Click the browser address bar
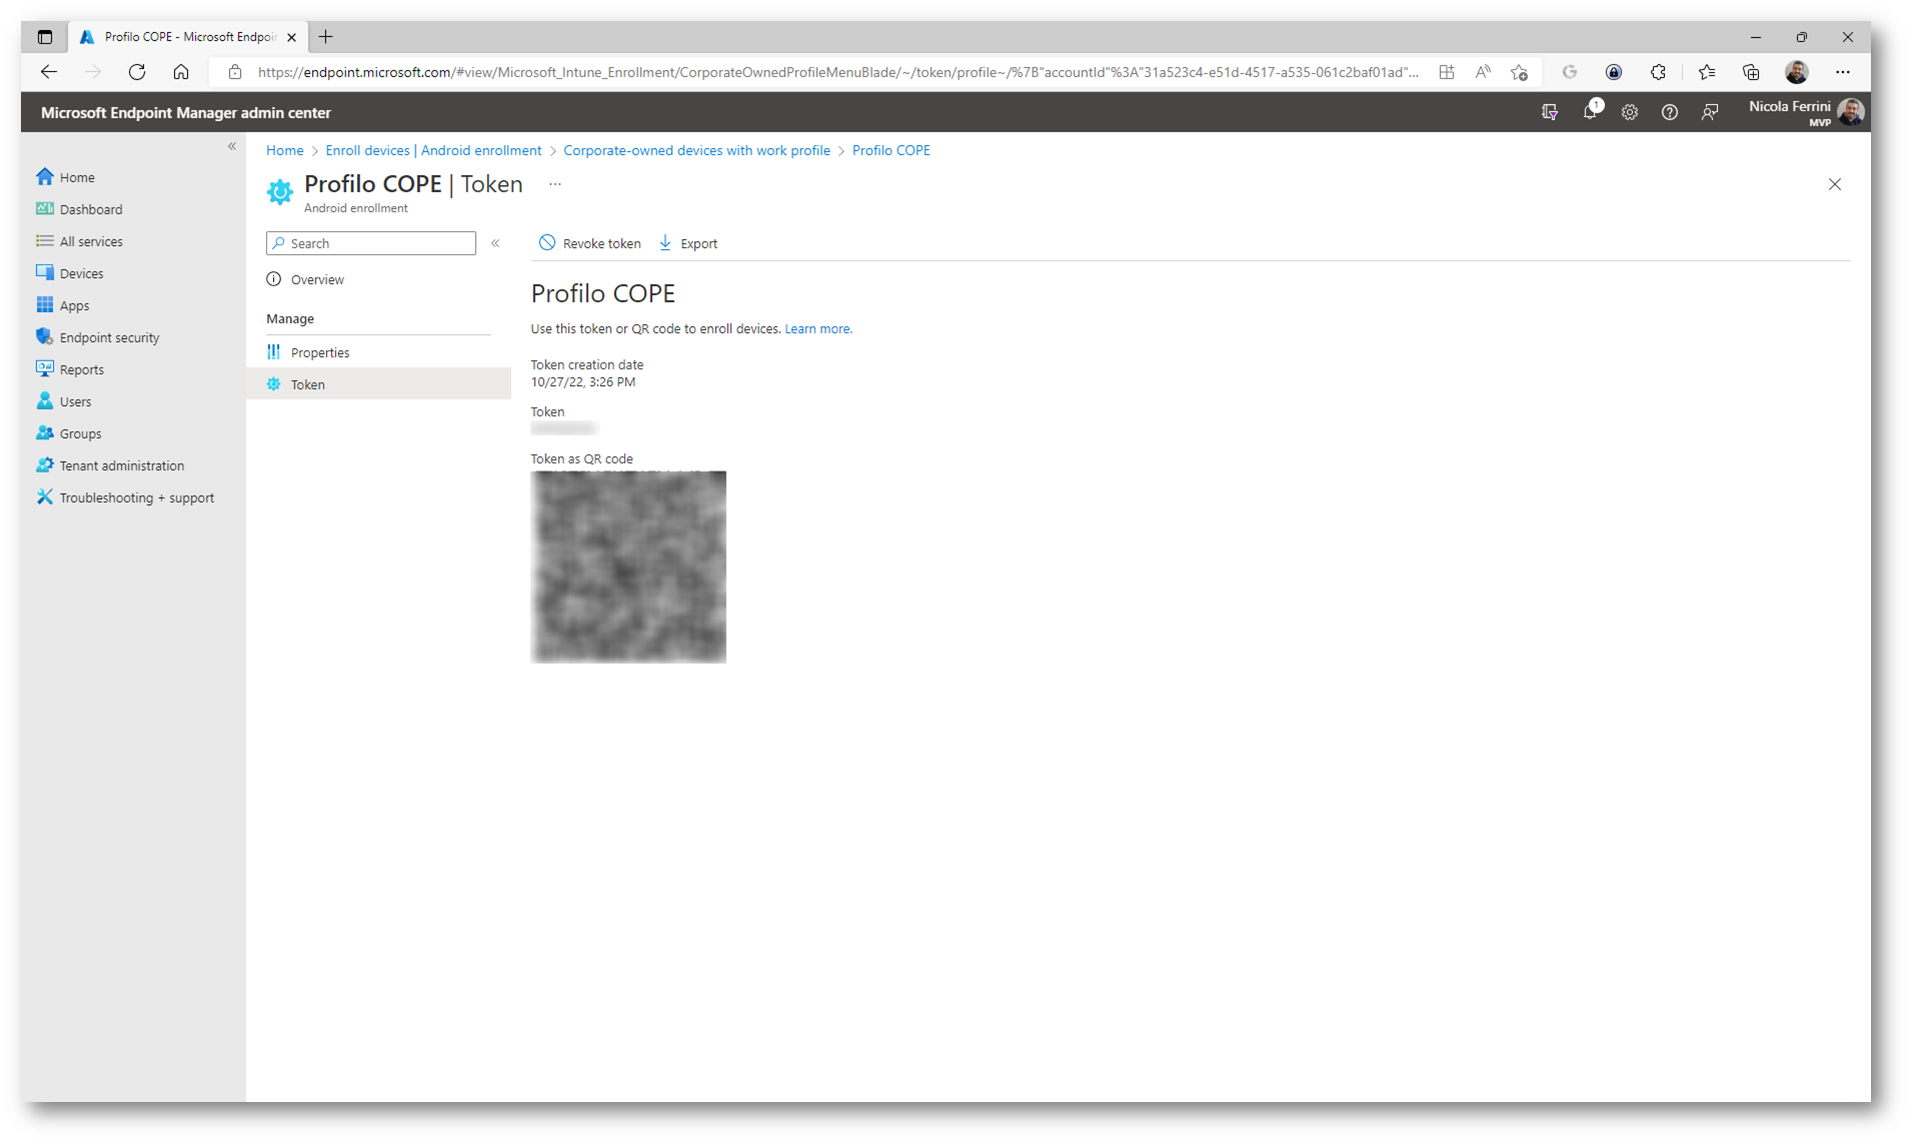 (x=838, y=72)
